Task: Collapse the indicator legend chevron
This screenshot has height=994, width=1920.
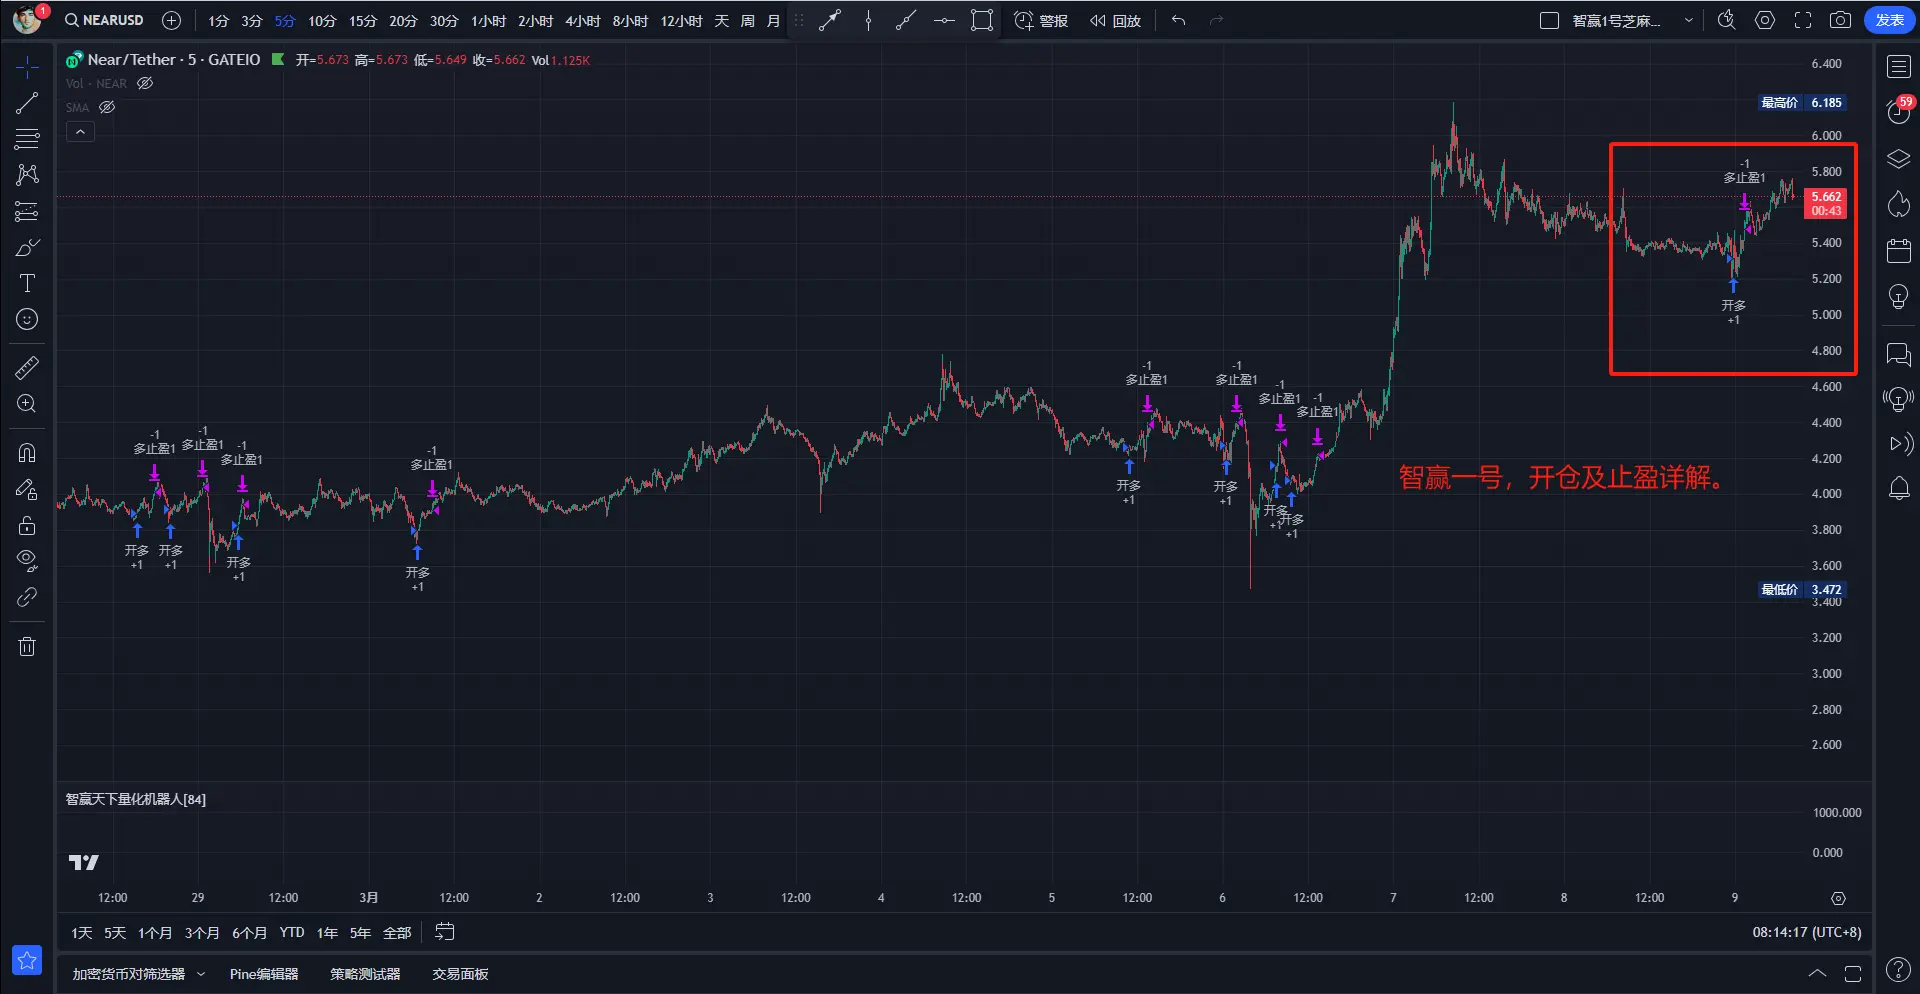Action: pos(80,132)
